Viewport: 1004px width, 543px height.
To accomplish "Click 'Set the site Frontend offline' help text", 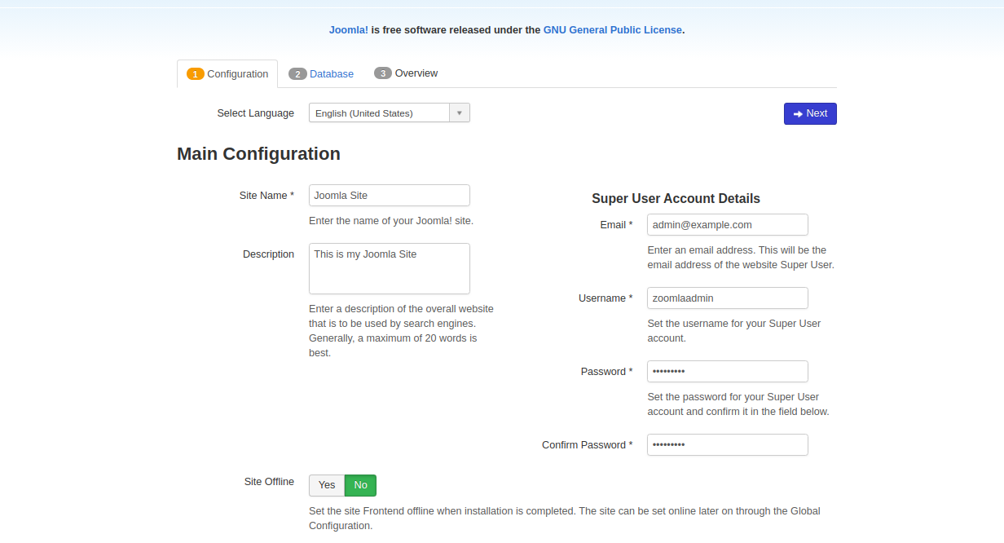I will click(x=564, y=519).
